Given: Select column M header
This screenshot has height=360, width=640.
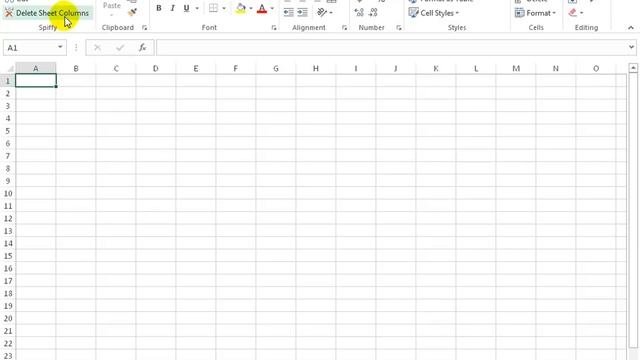Looking at the screenshot, I should point(516,69).
